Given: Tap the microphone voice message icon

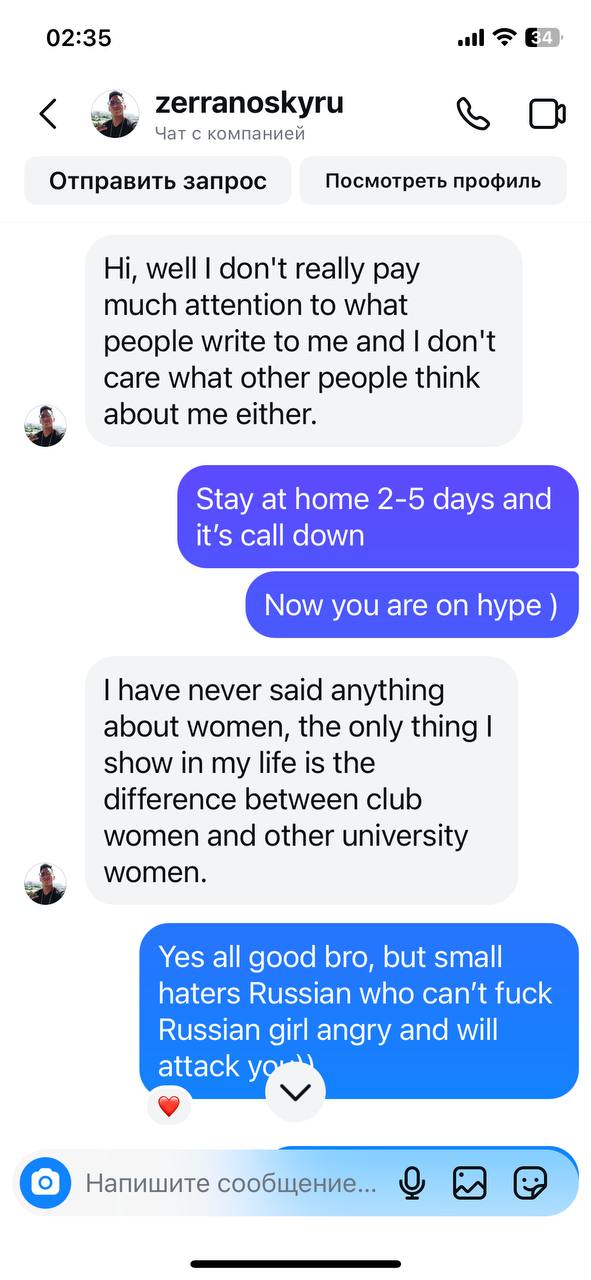Looking at the screenshot, I should click(x=411, y=1184).
